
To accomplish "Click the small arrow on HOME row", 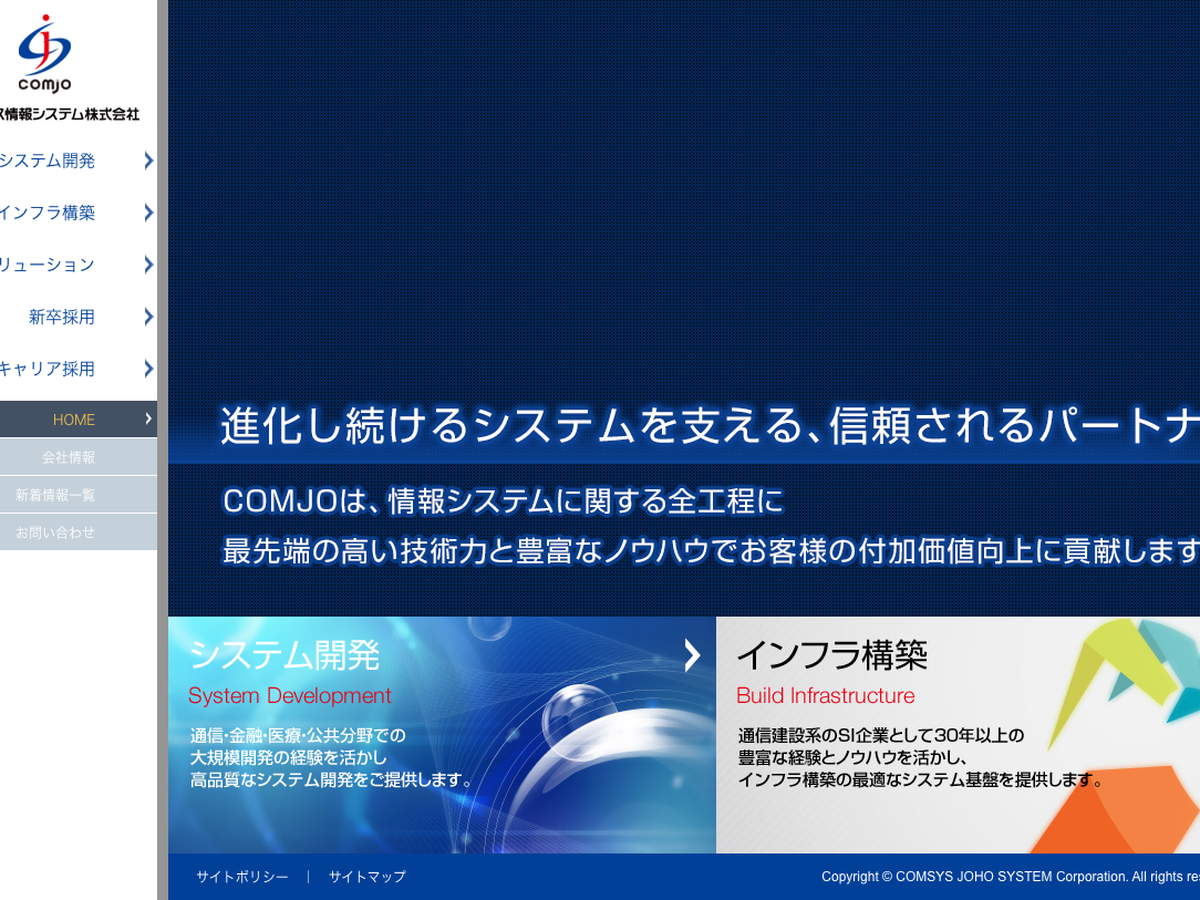I will (x=148, y=419).
